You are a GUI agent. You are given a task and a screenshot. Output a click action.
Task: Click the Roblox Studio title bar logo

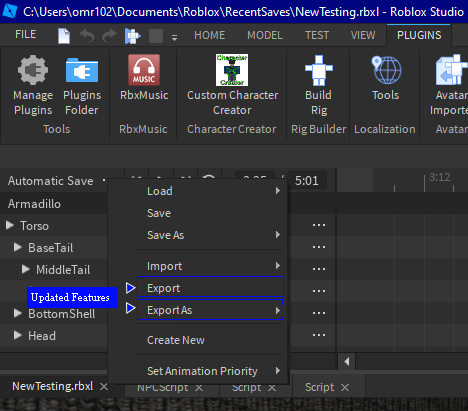coord(9,11)
